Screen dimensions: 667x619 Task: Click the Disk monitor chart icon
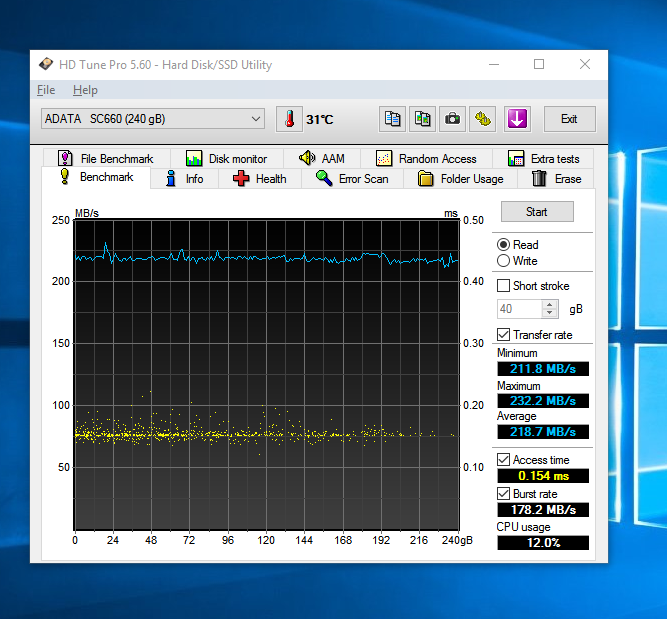(194, 159)
